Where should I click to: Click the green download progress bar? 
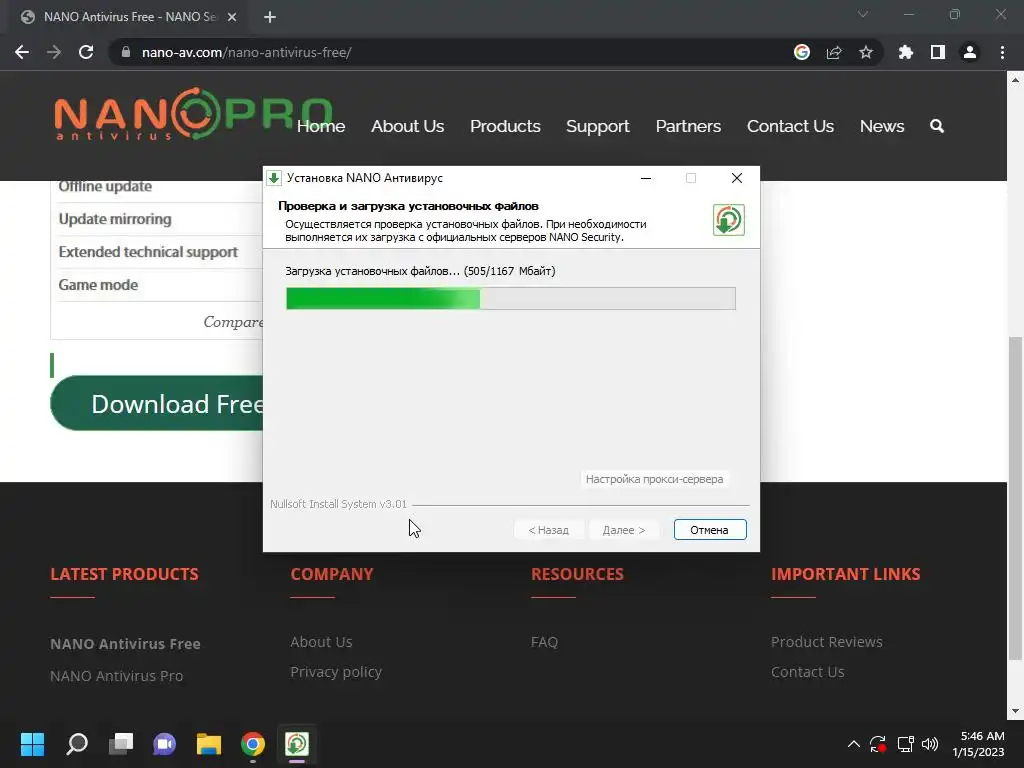coord(511,298)
